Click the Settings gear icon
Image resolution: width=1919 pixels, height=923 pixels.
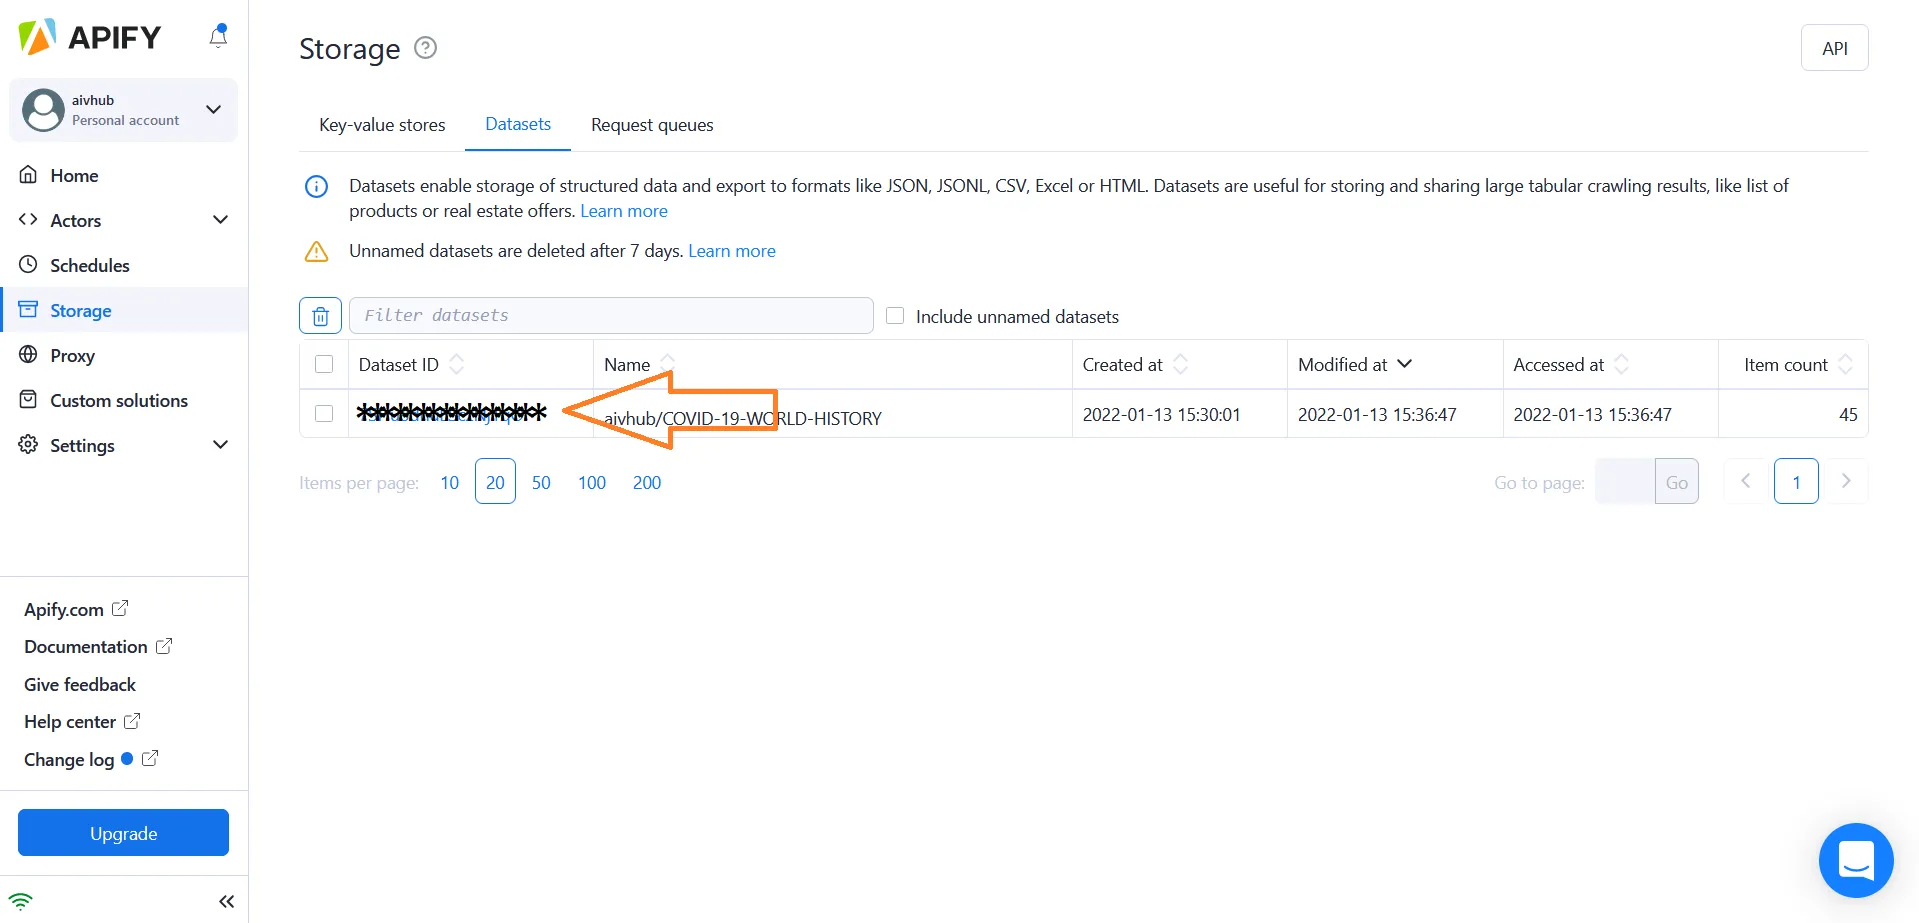point(28,444)
